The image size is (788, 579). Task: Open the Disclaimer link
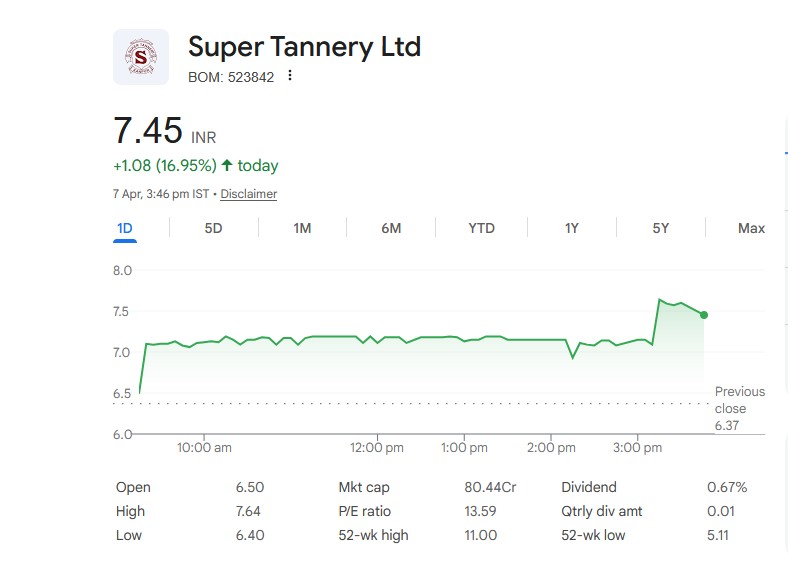click(248, 194)
